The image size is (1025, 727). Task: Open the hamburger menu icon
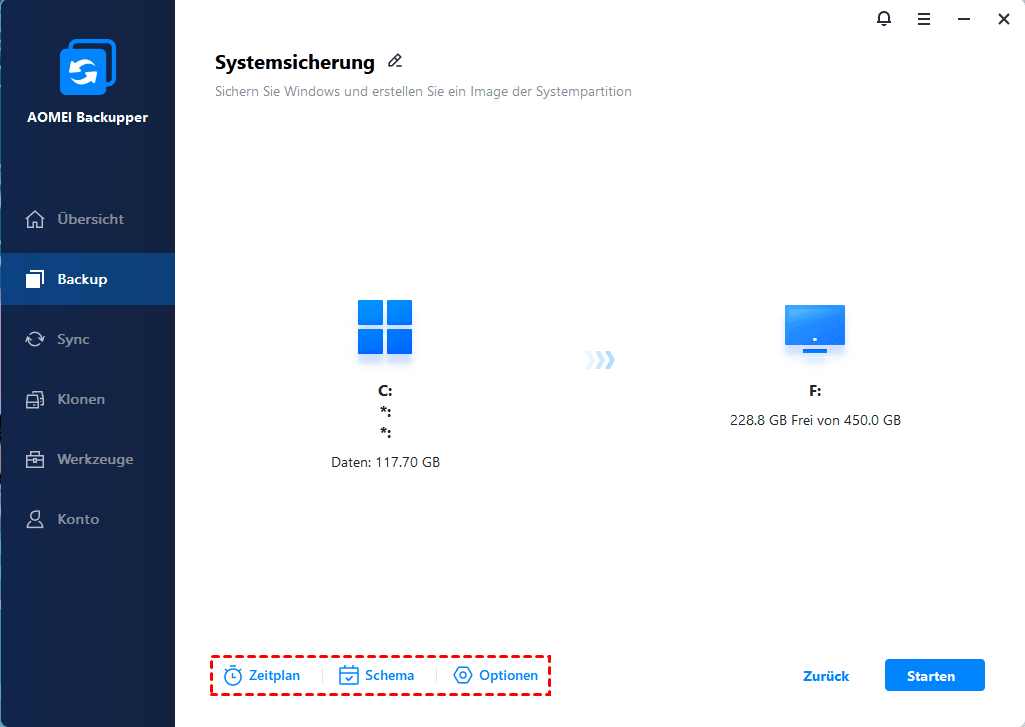point(924,19)
